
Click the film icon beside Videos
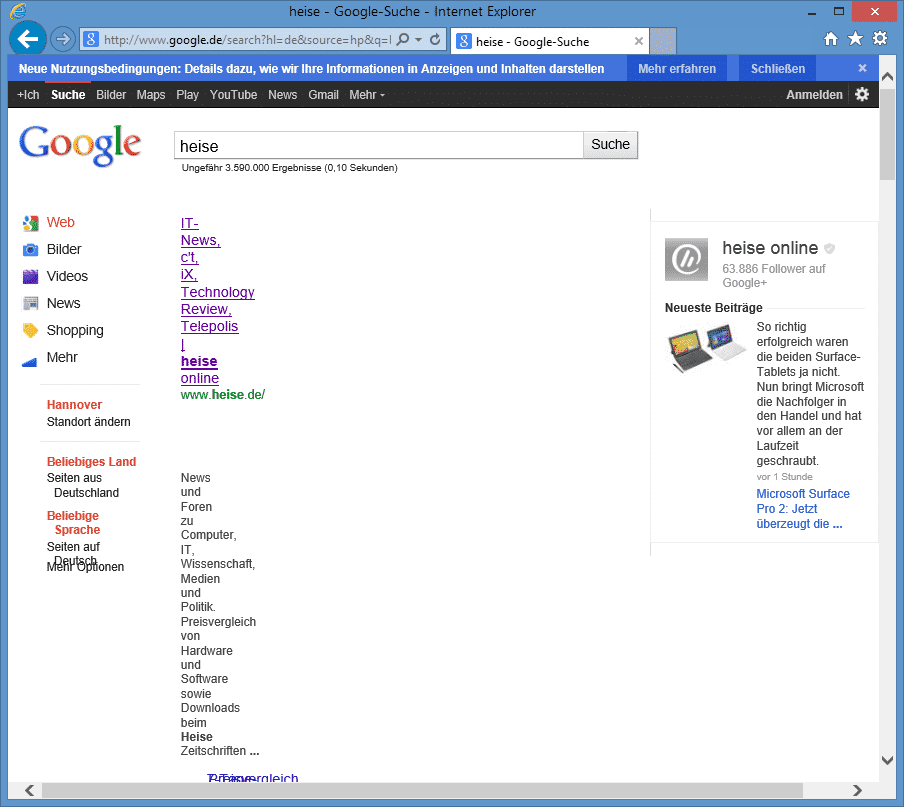pos(31,277)
